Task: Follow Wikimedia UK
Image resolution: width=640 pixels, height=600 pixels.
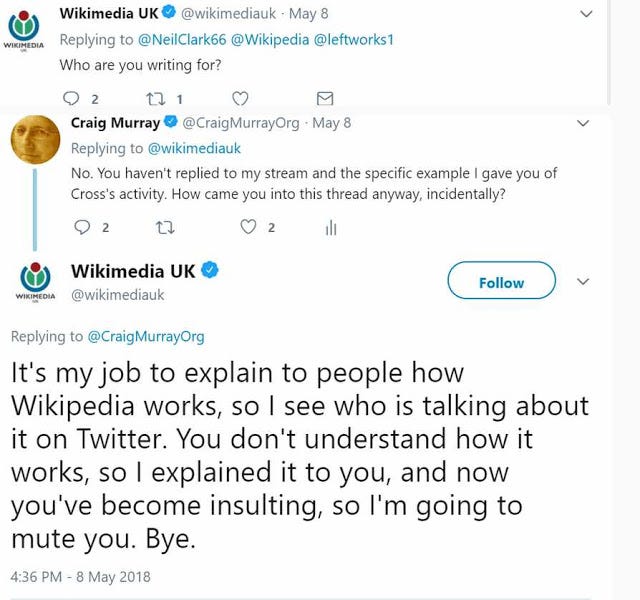Action: (501, 282)
